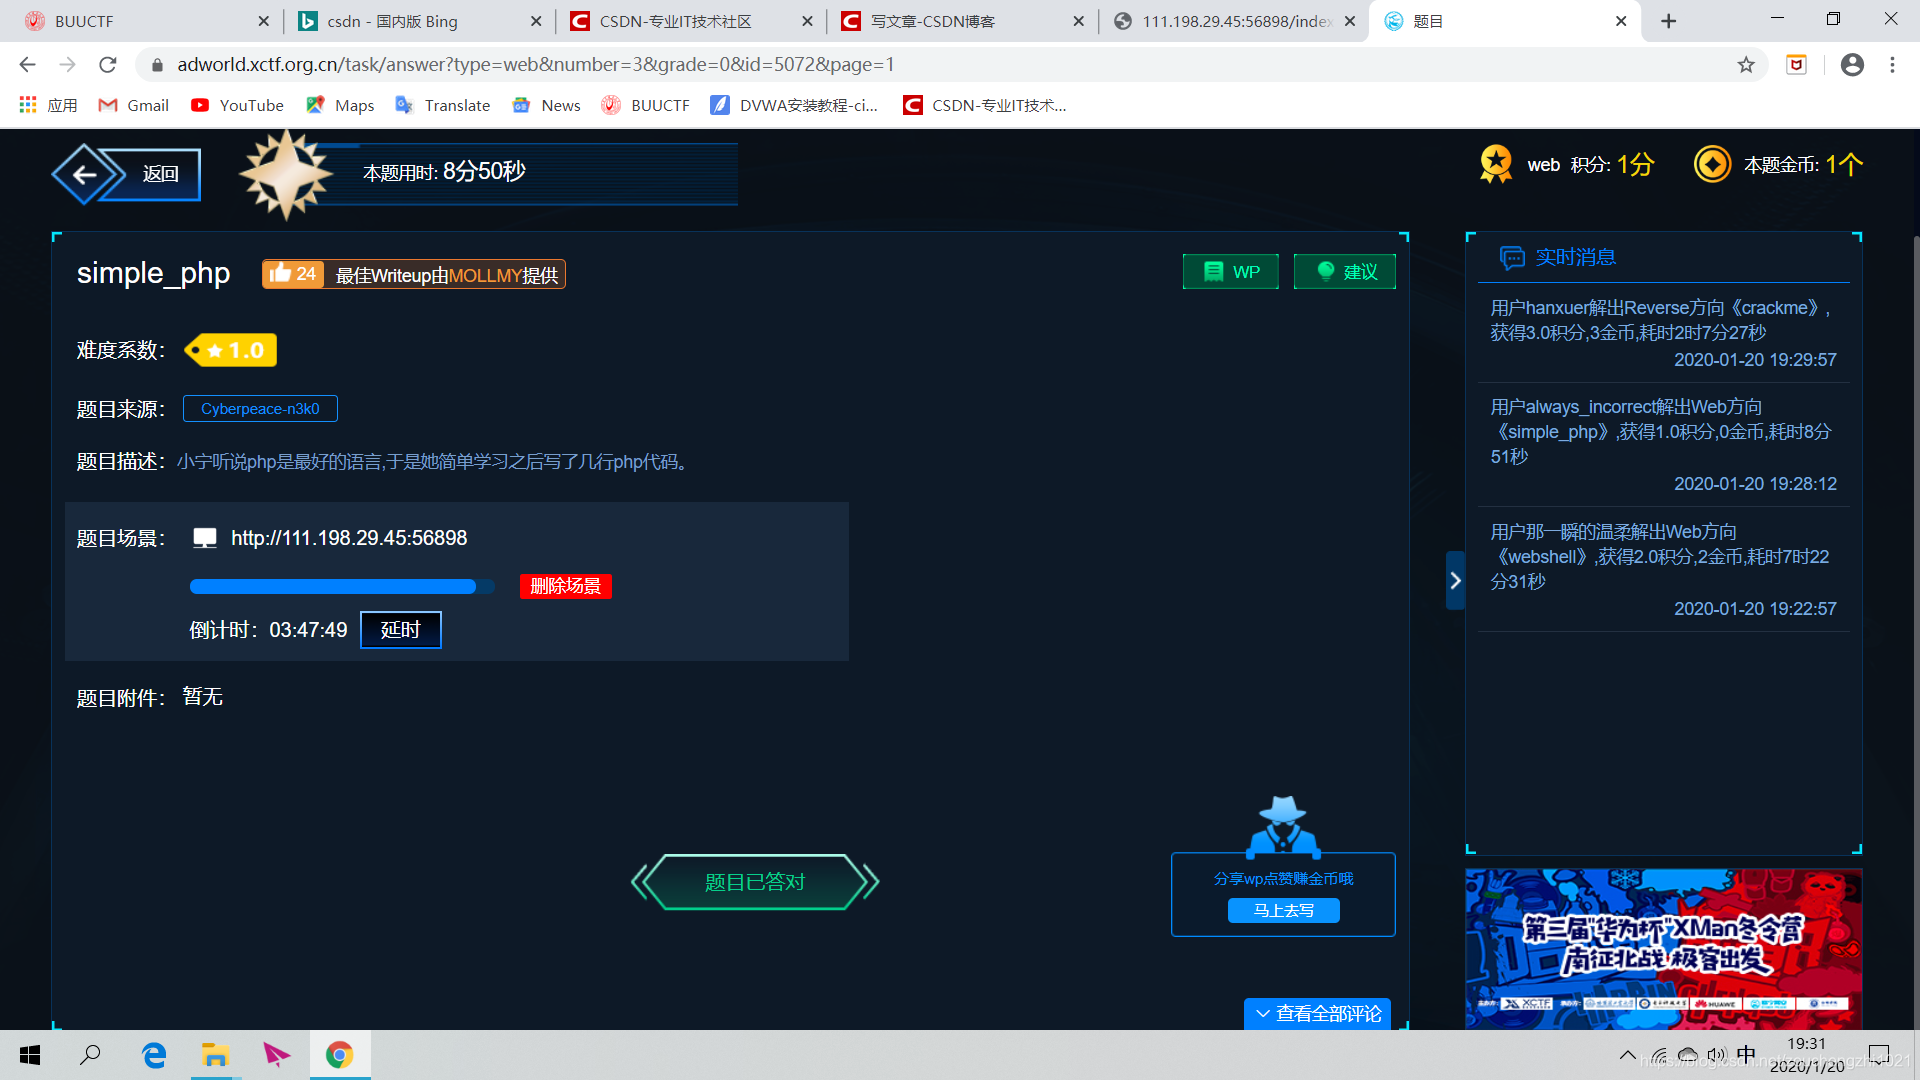Click the volume speaker tray icon

(1717, 1055)
